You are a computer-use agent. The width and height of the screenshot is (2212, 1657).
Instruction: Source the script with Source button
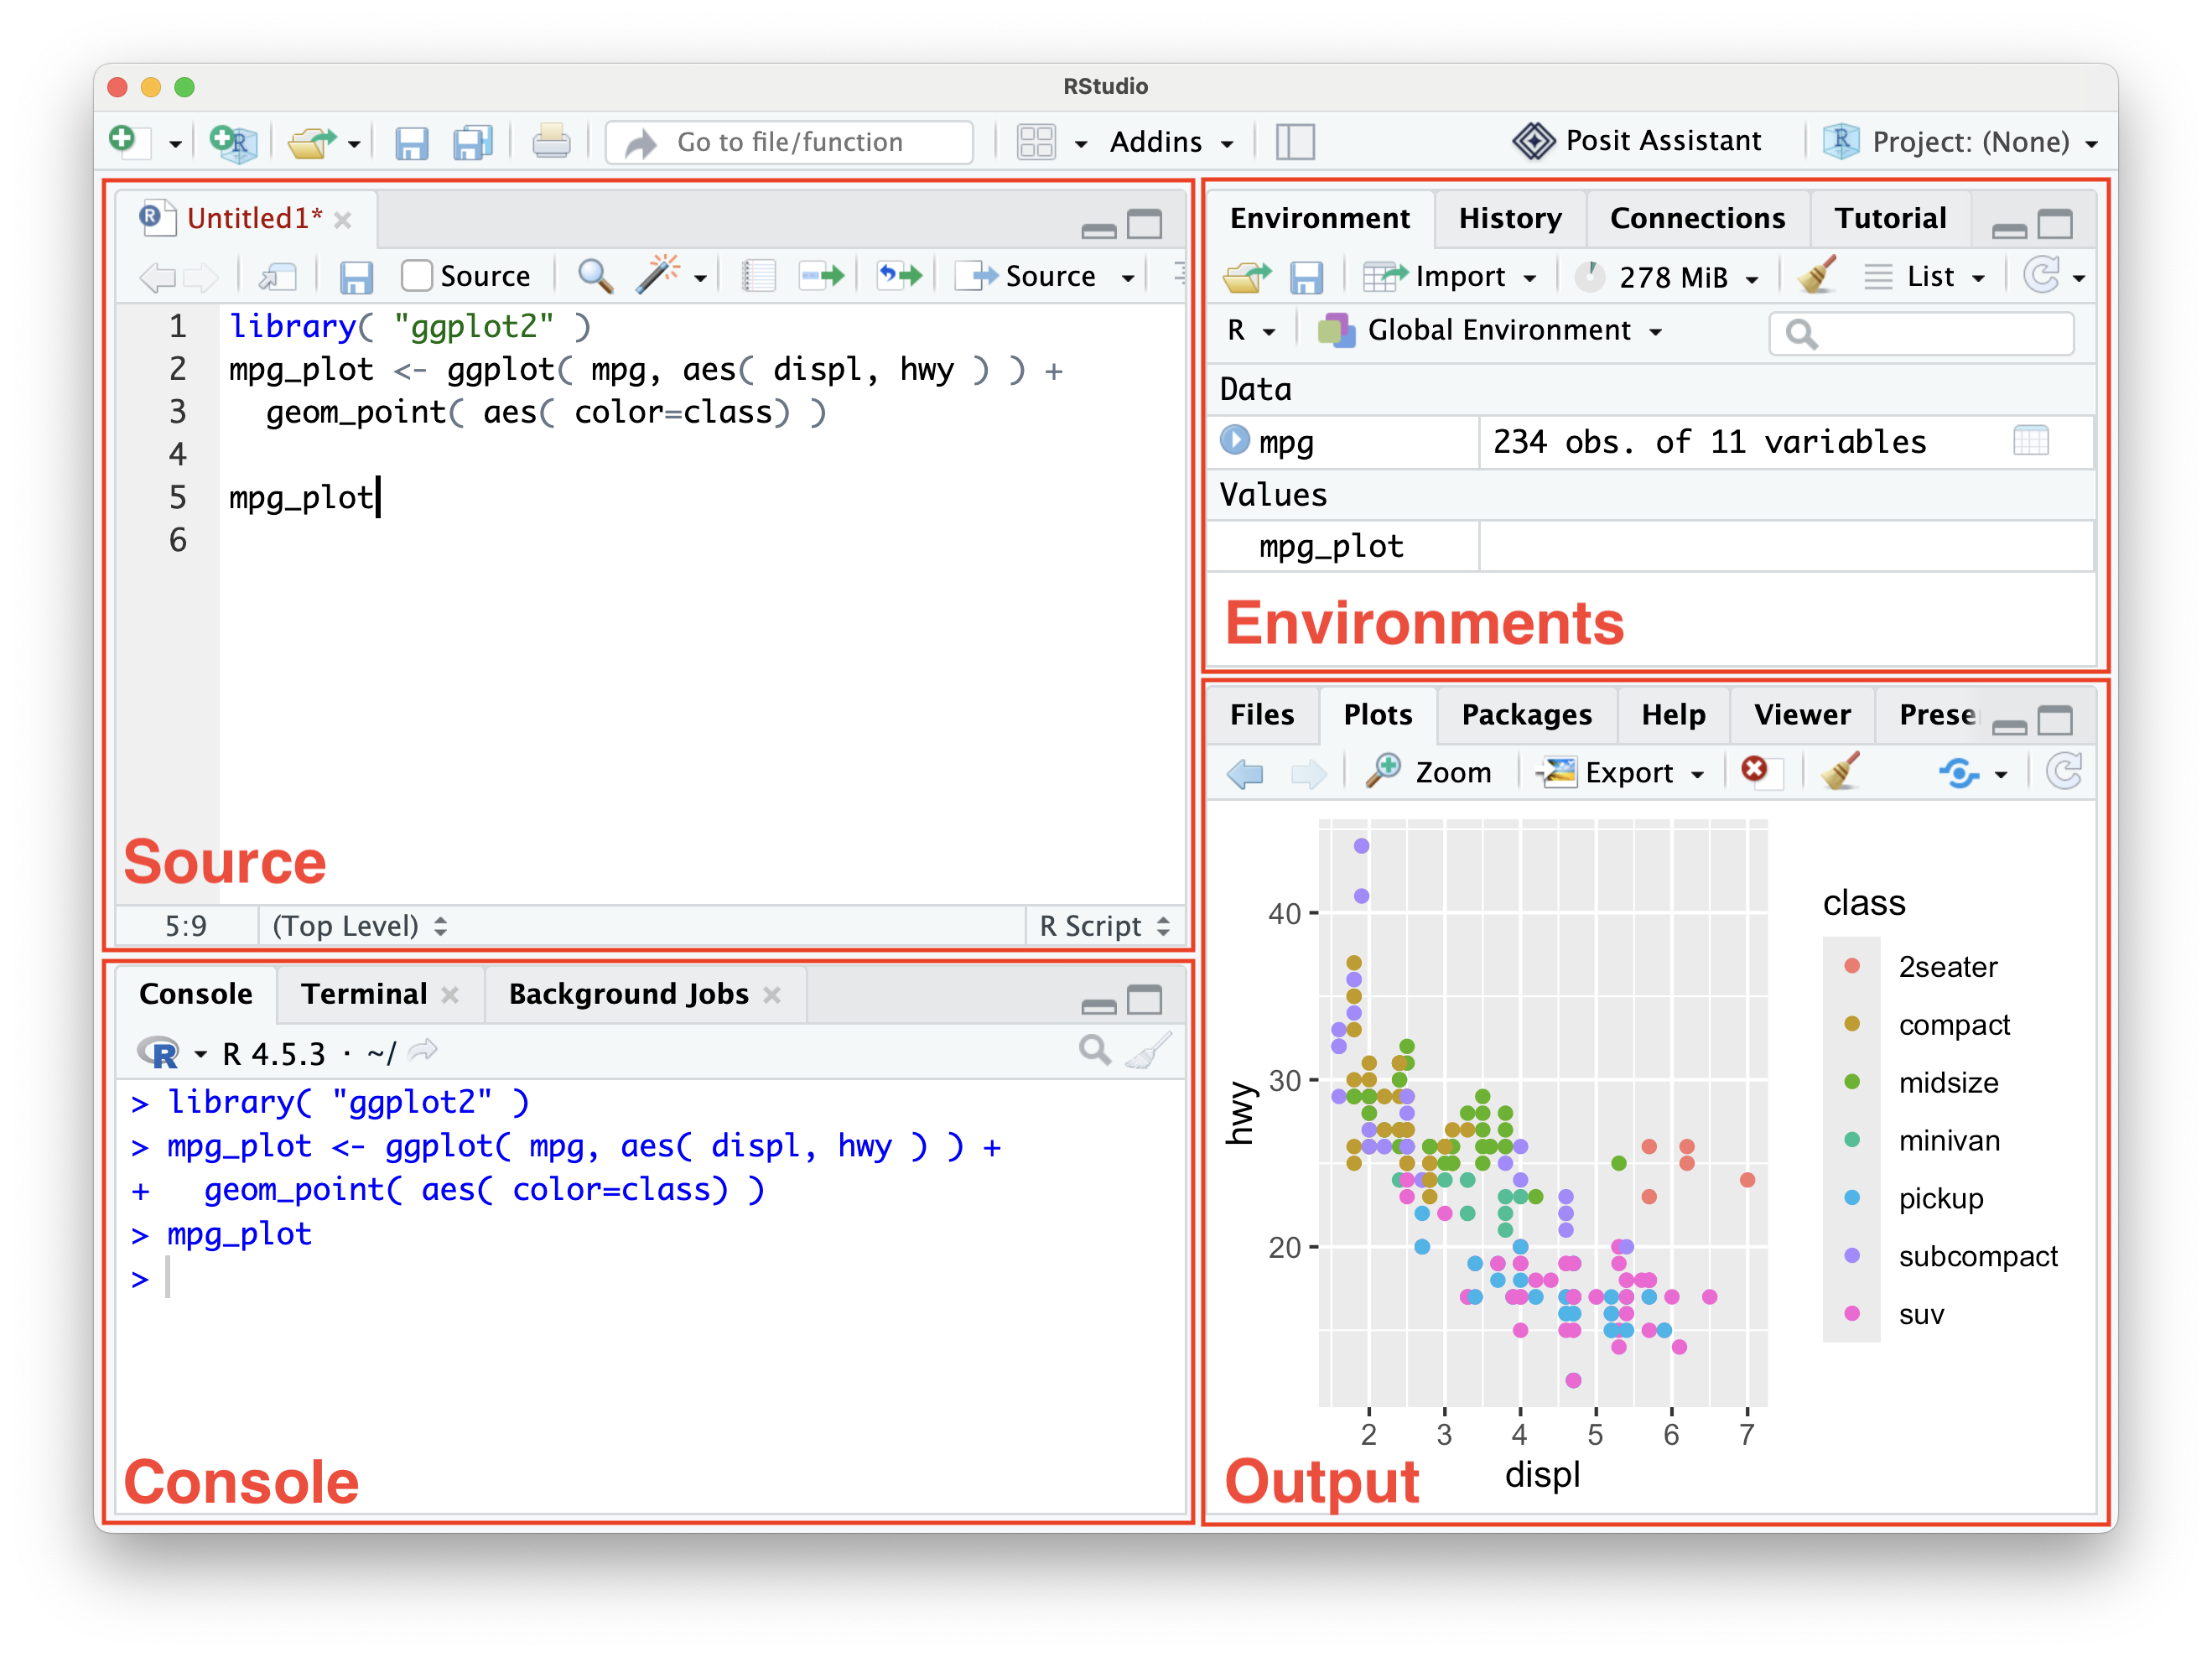point(1026,276)
